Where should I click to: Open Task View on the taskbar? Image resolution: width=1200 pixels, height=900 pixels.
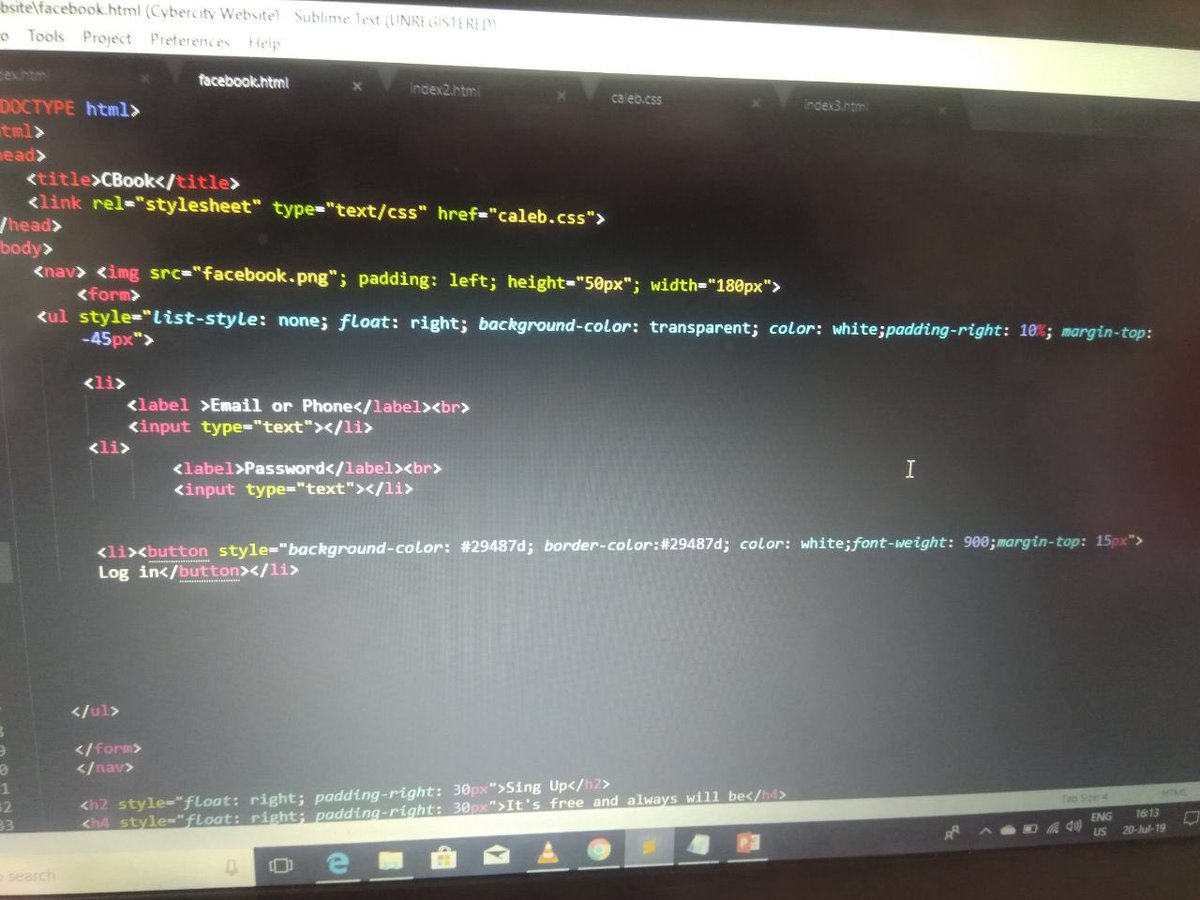point(281,865)
